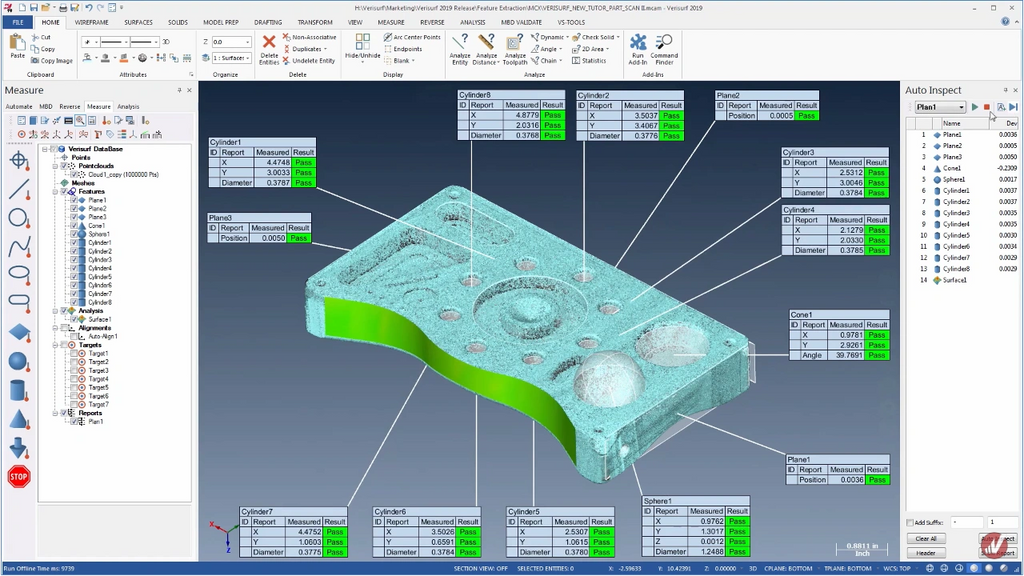
Task: Click the red STOP sign icon
Action: point(19,476)
